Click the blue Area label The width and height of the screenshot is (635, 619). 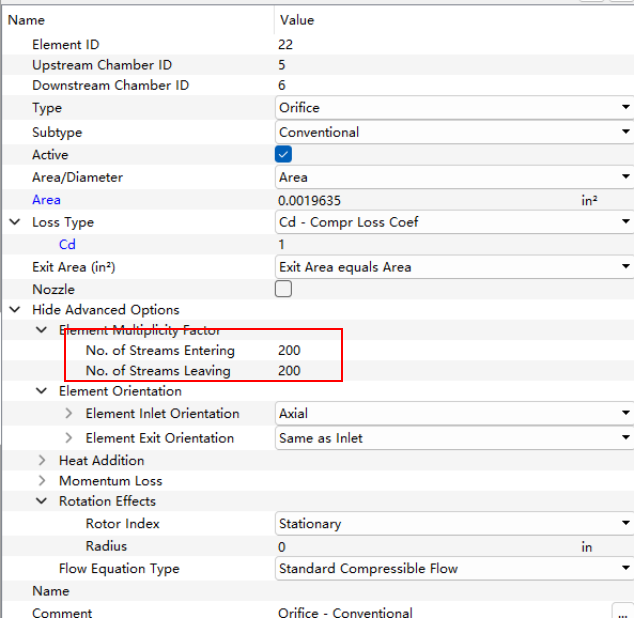click(47, 200)
